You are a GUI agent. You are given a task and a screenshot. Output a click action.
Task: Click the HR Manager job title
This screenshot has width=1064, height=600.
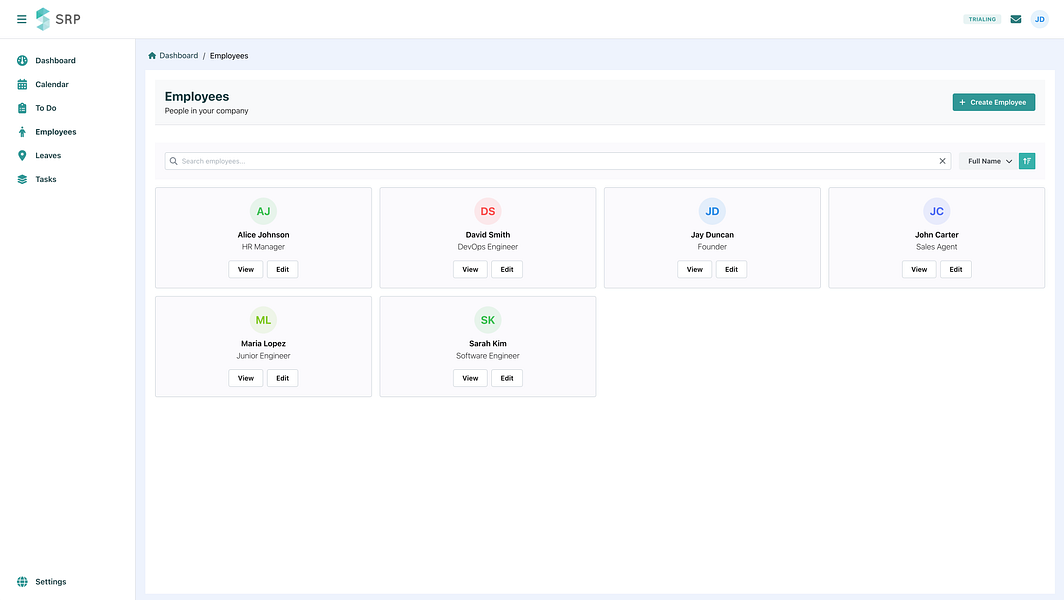(x=263, y=247)
